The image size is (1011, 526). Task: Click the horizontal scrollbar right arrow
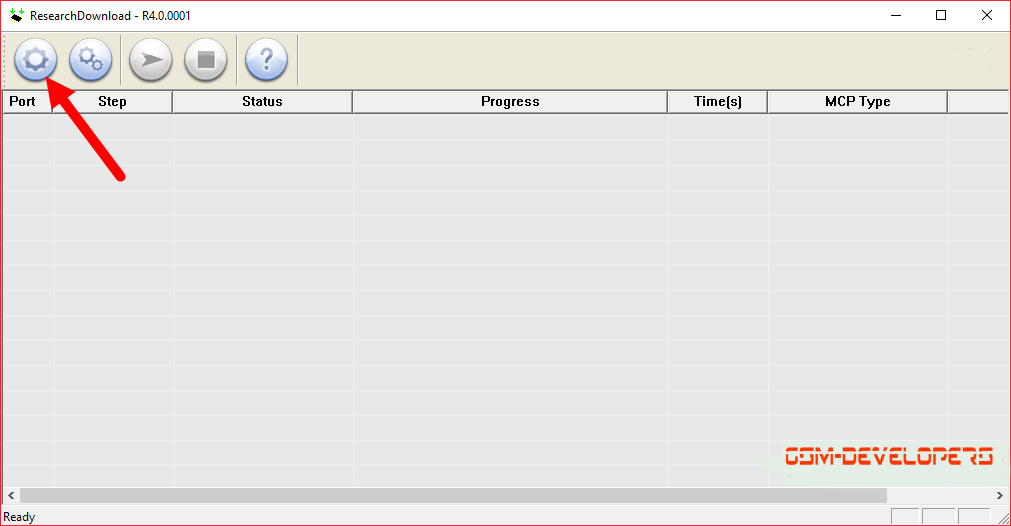click(999, 496)
